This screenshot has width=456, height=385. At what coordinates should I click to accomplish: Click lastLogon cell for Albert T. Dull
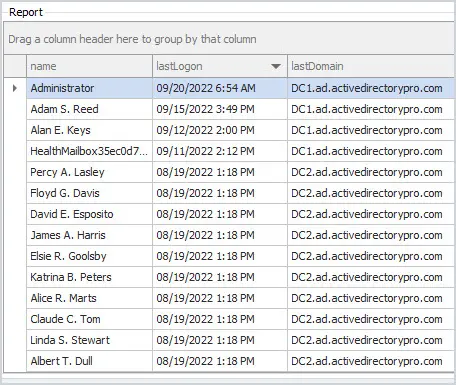(x=220, y=361)
